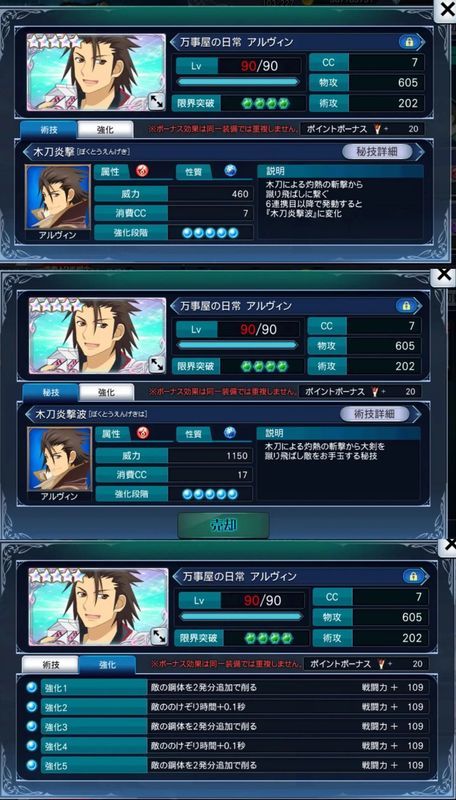Switch to the 秘技 tab

pyautogui.click(x=50, y=392)
